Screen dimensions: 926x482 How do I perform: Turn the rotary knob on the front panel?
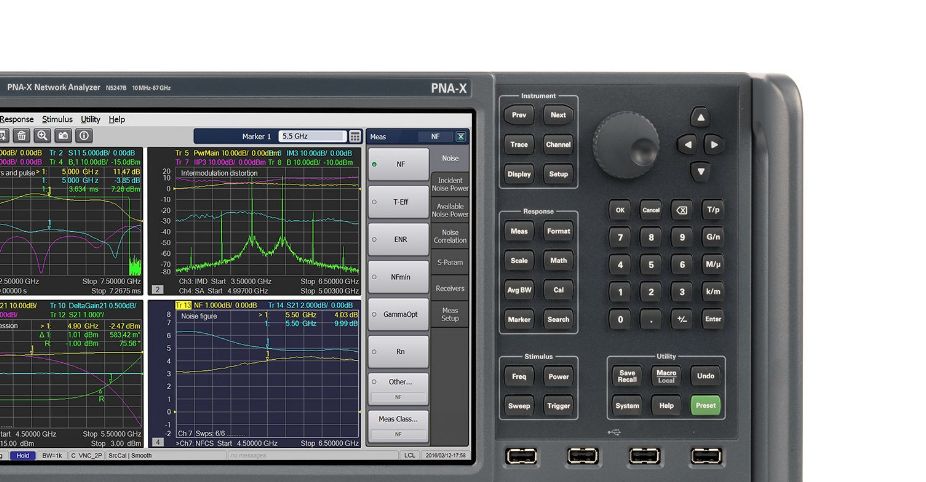point(626,145)
